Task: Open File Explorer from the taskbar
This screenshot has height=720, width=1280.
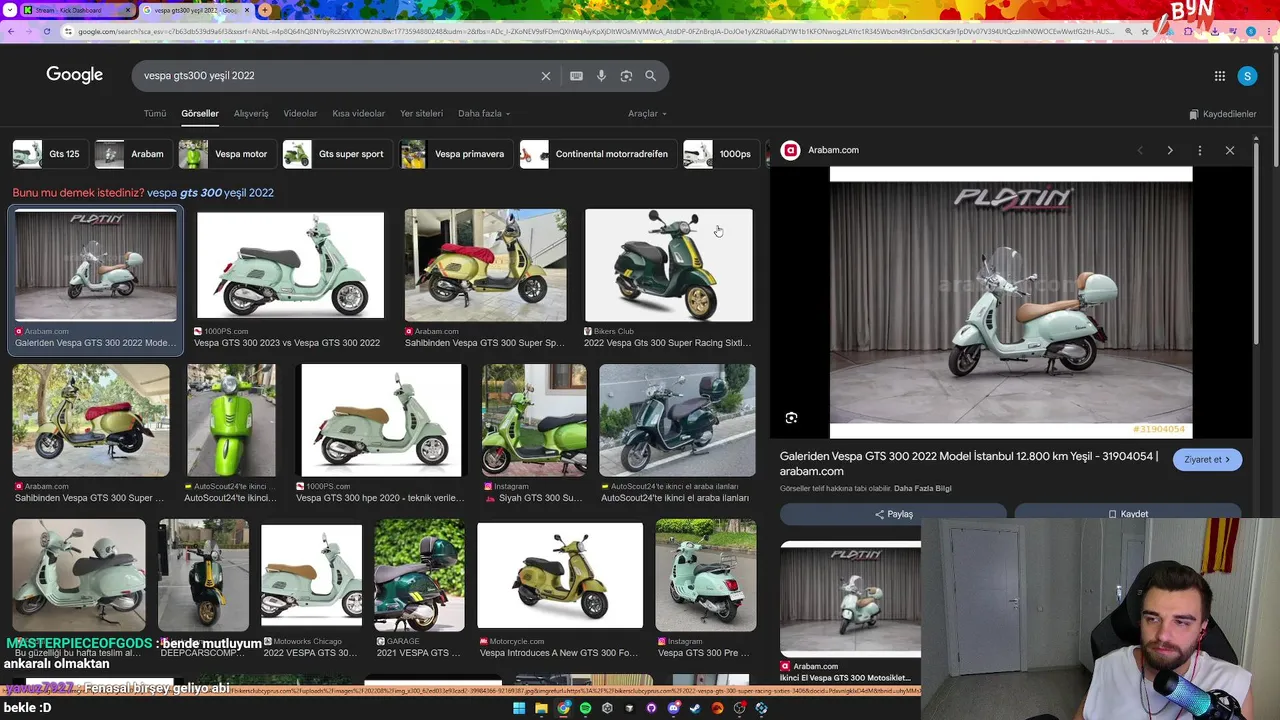Action: pos(541,708)
